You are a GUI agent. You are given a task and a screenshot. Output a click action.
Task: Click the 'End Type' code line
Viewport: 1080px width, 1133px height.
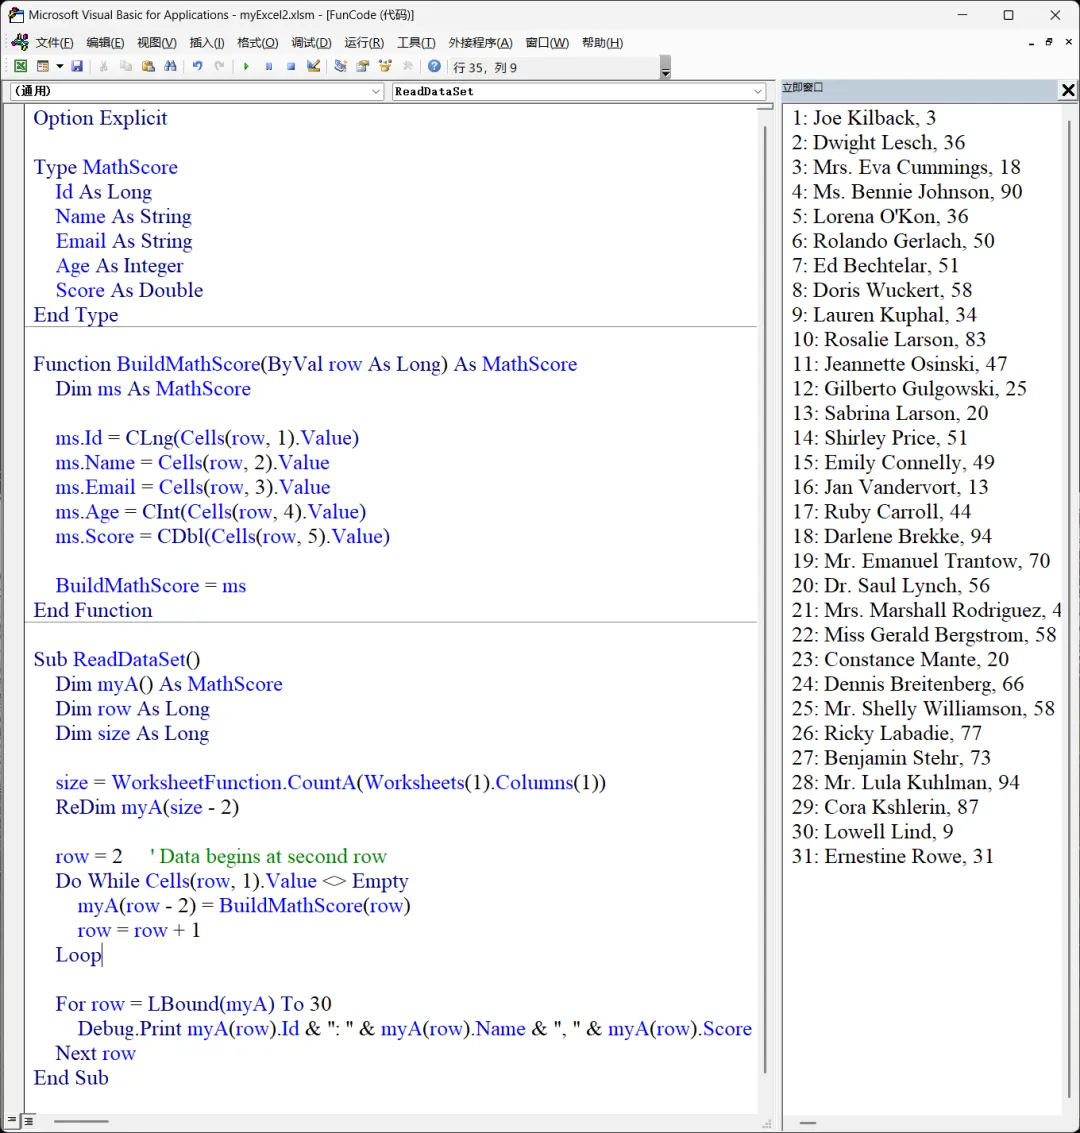point(76,314)
